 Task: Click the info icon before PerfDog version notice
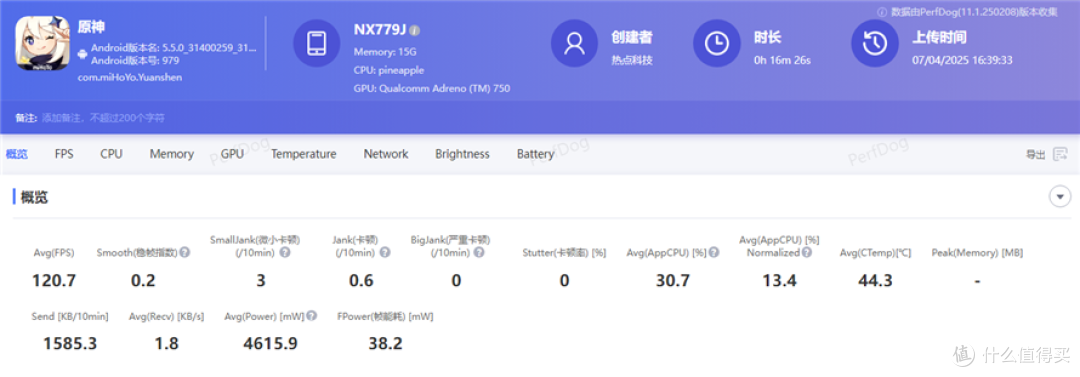pyautogui.click(x=882, y=12)
